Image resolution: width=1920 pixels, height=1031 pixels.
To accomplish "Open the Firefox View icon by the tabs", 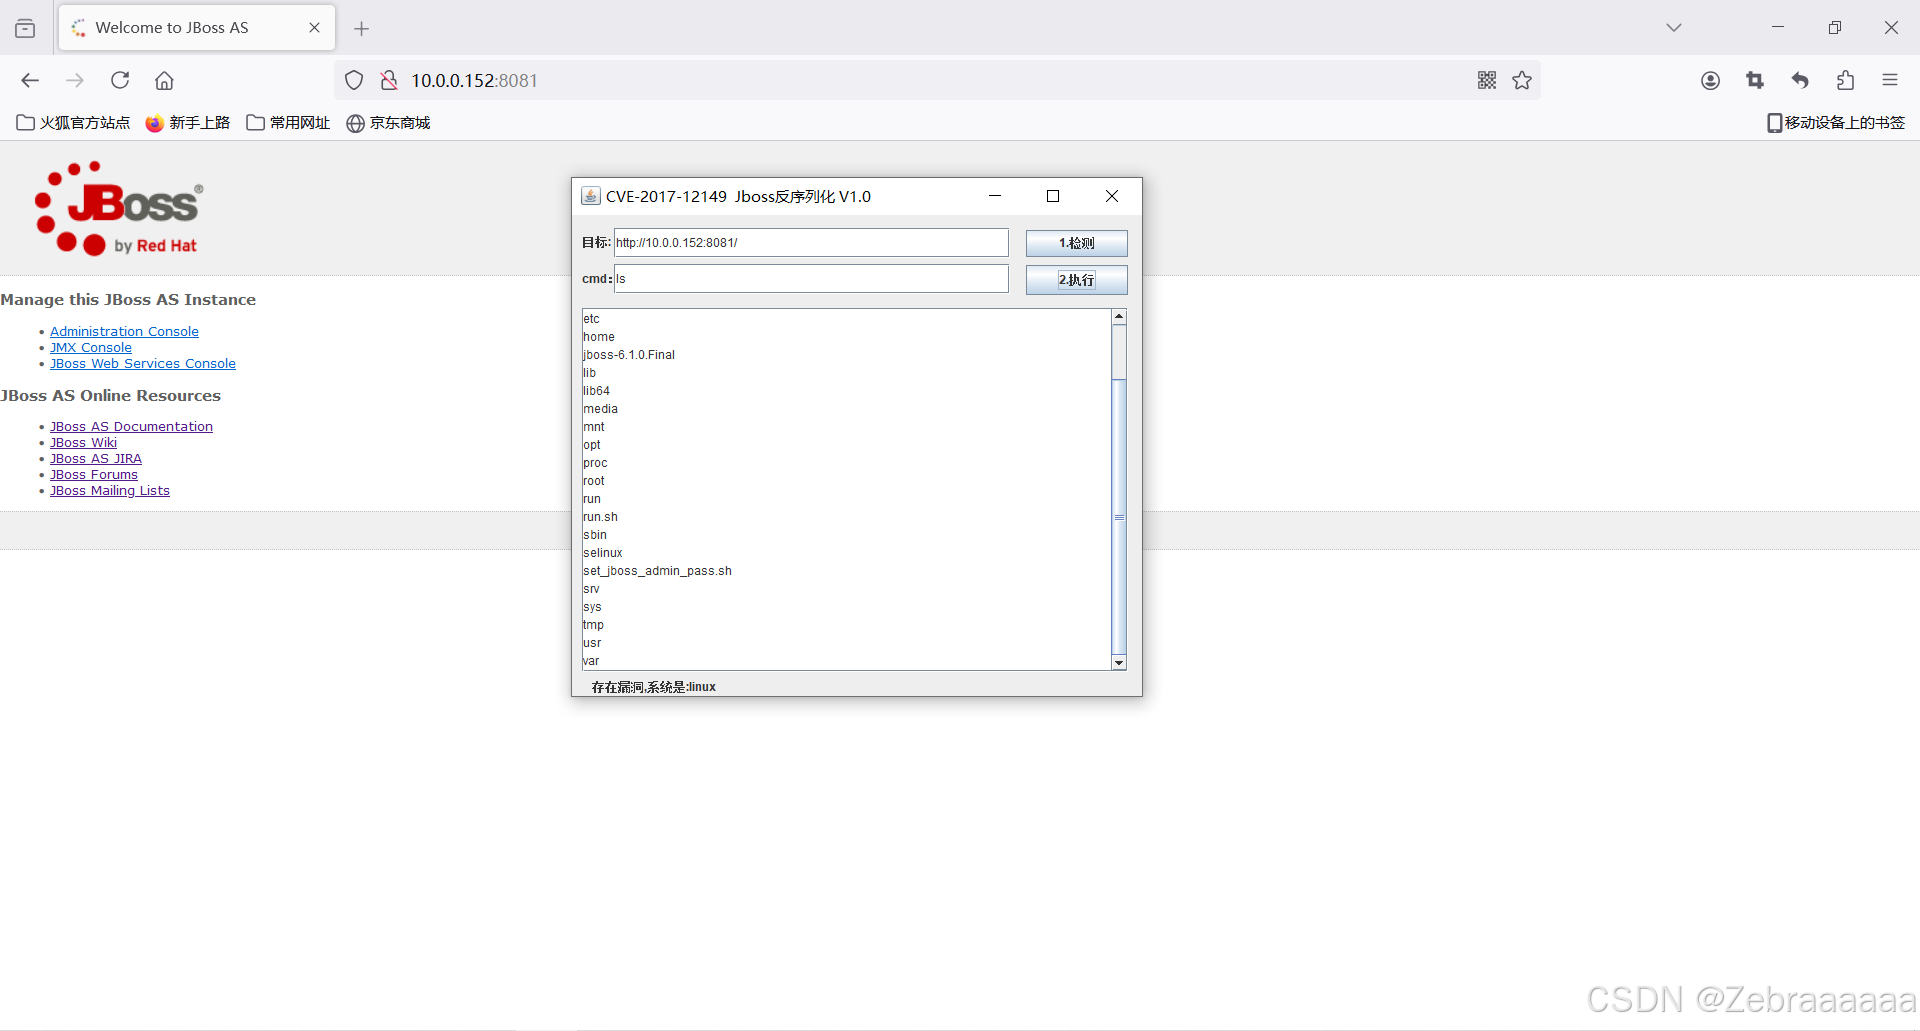I will coord(25,28).
